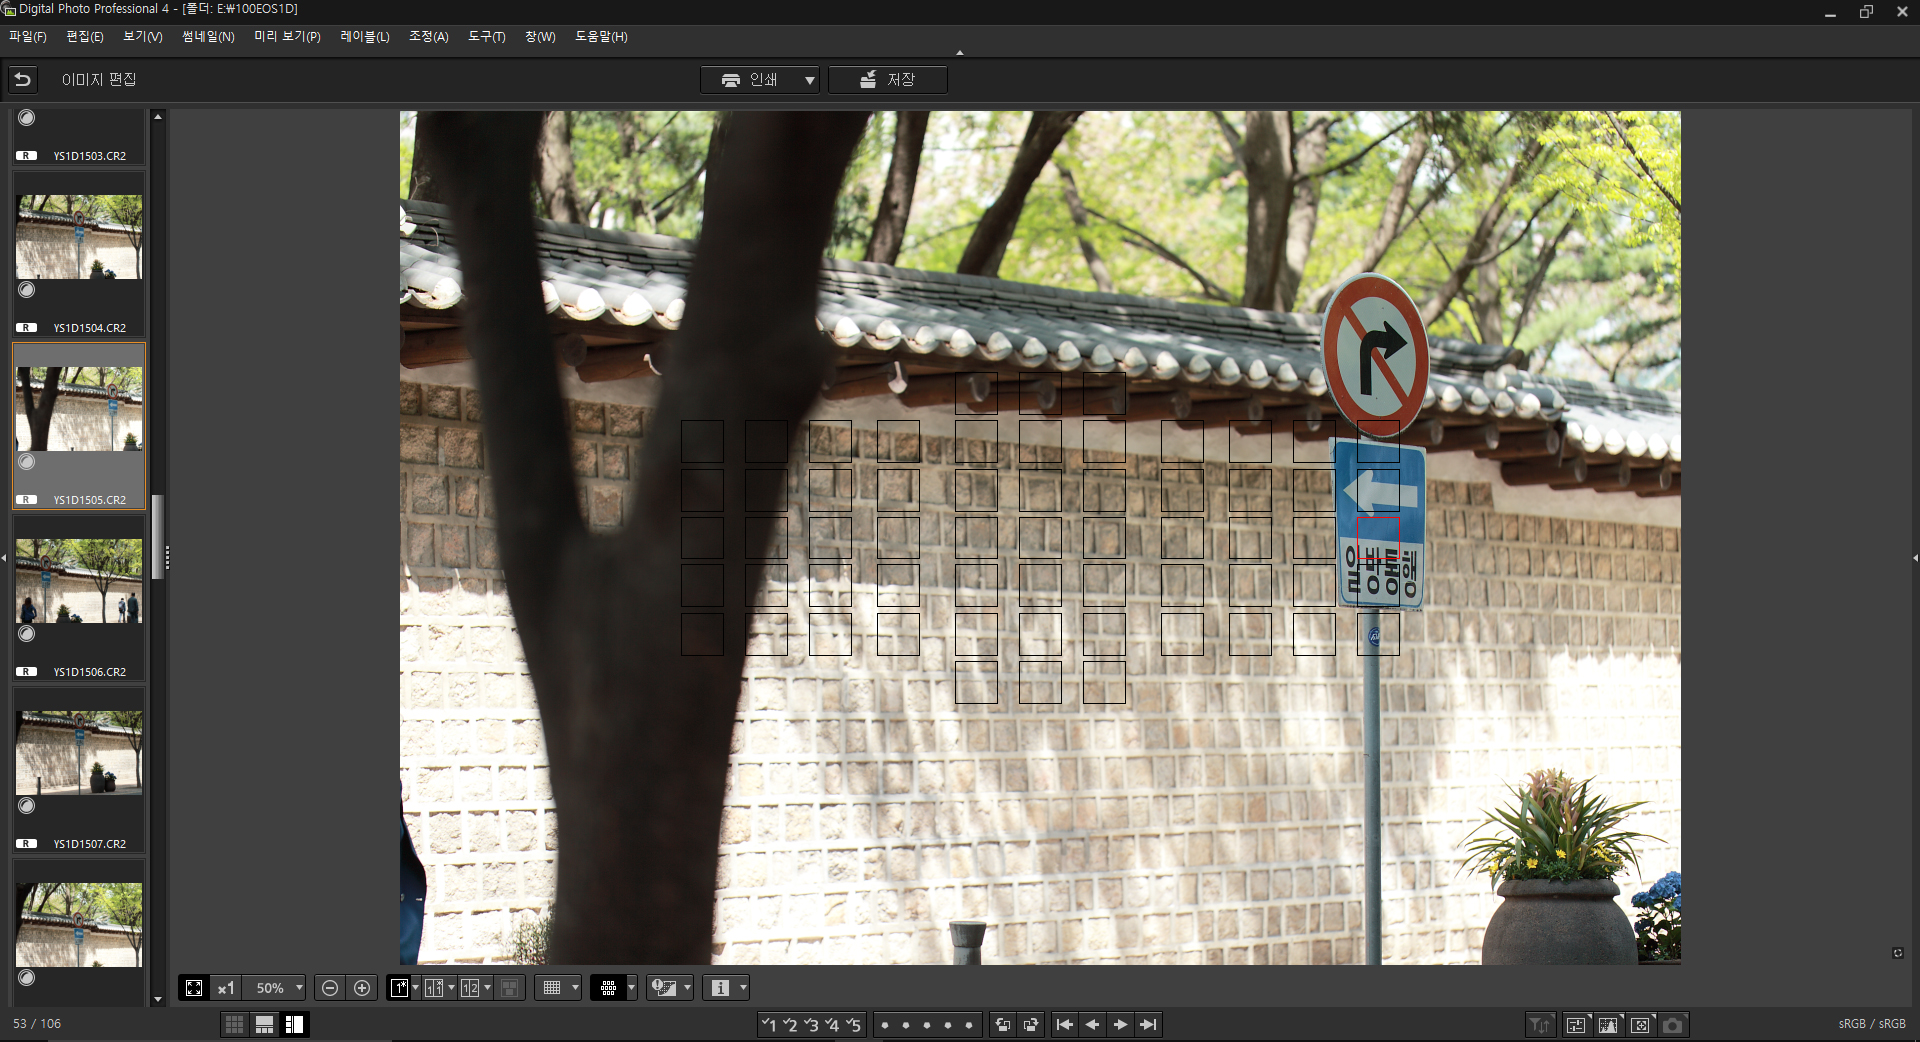
Task: Open the filter/sort funnel icon
Action: tap(1541, 1024)
